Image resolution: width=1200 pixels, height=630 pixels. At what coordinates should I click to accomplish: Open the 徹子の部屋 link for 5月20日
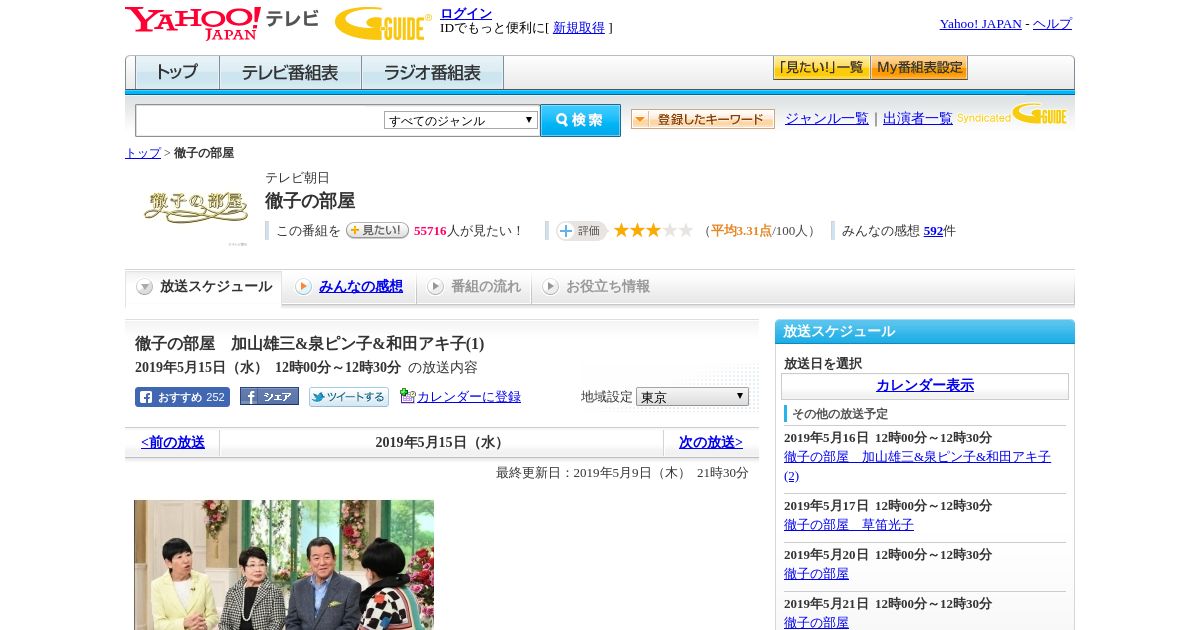tap(816, 574)
